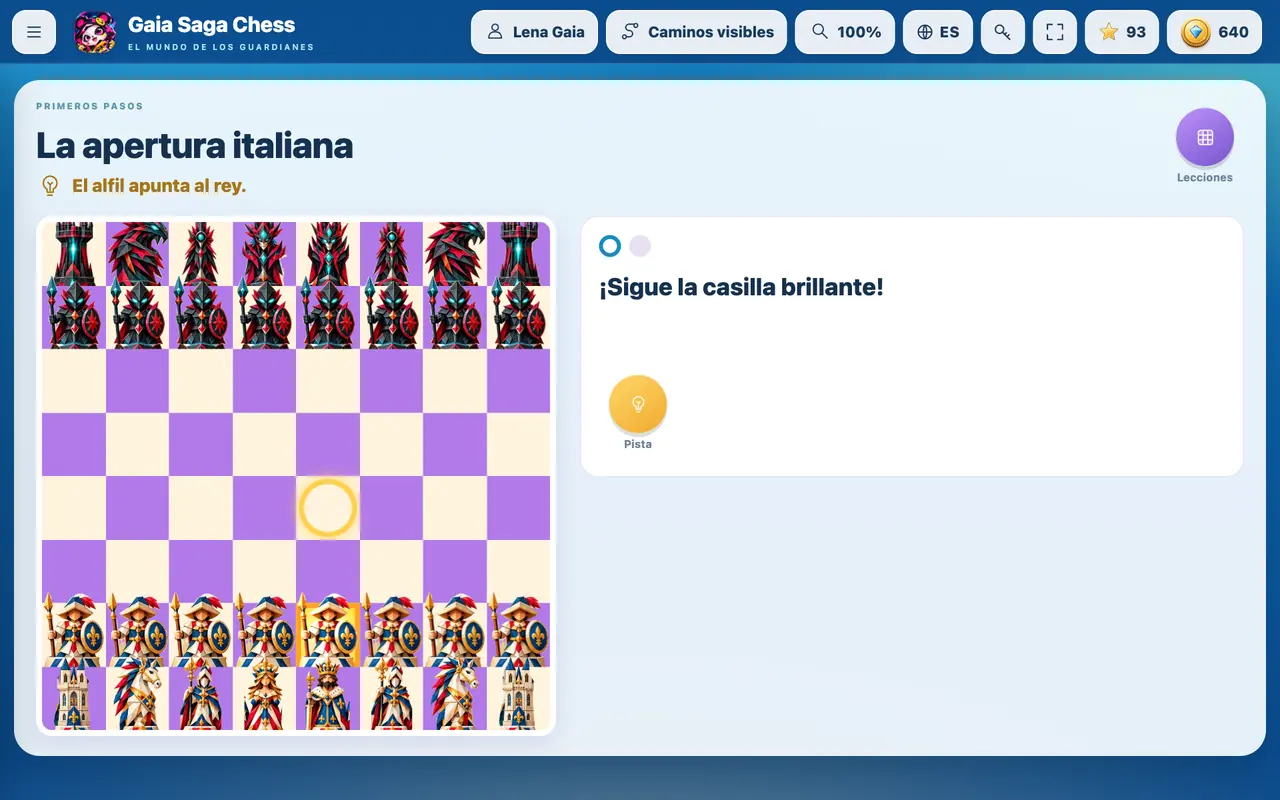Click the black king piece
Image resolution: width=1280 pixels, height=800 pixels.
point(328,254)
